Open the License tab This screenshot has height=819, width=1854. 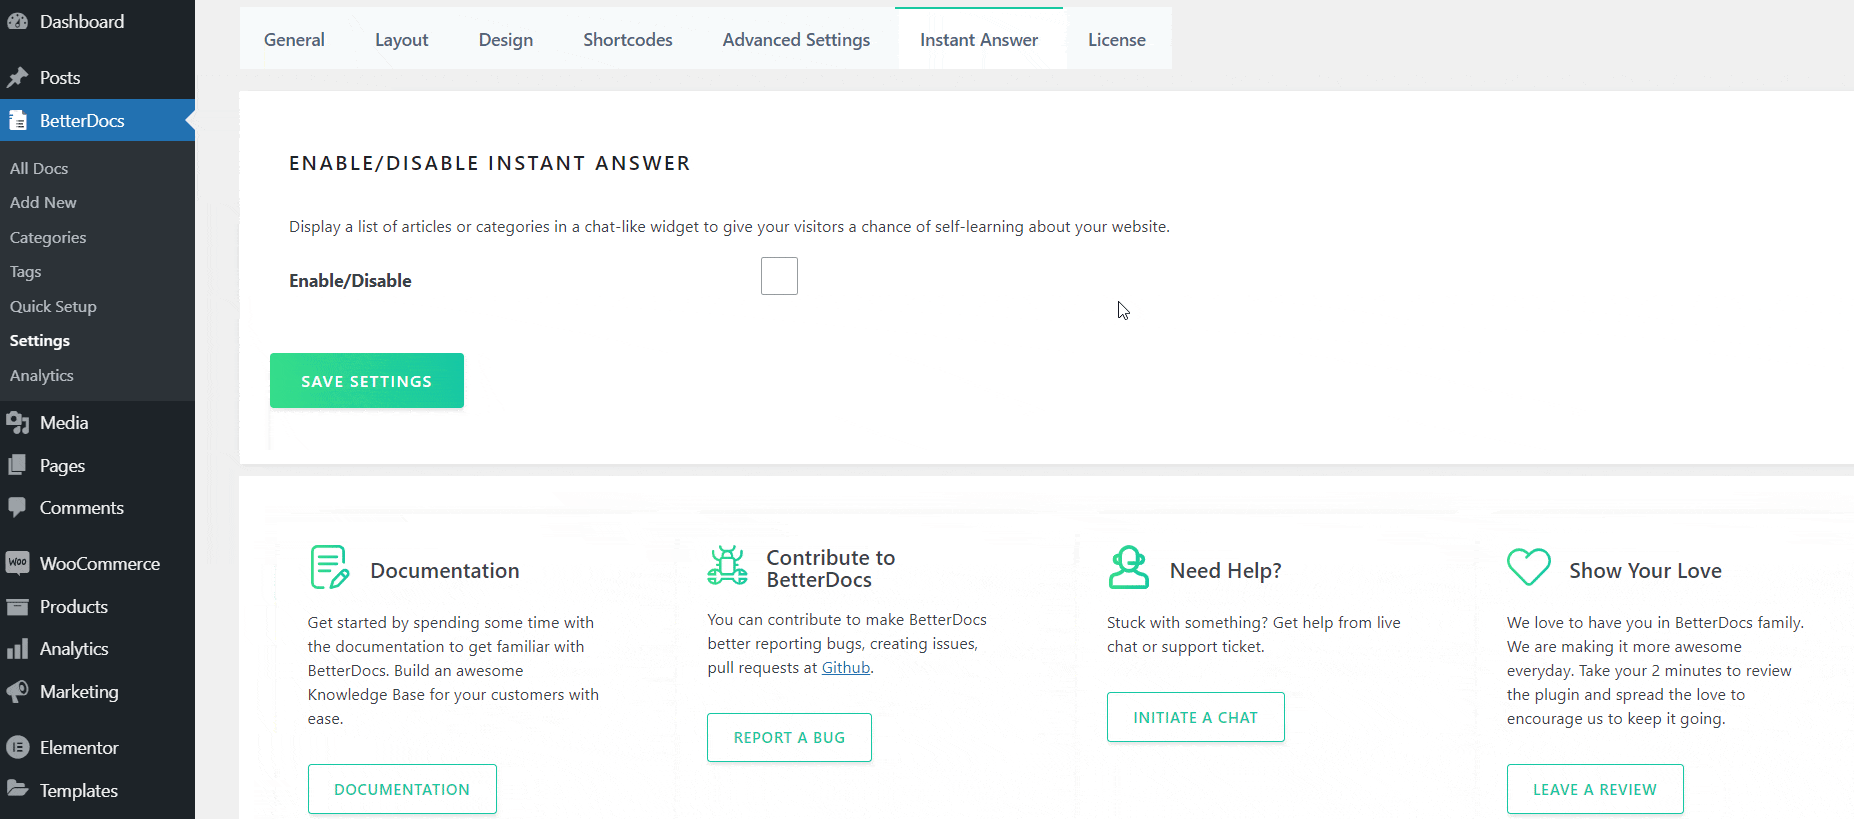coord(1116,39)
